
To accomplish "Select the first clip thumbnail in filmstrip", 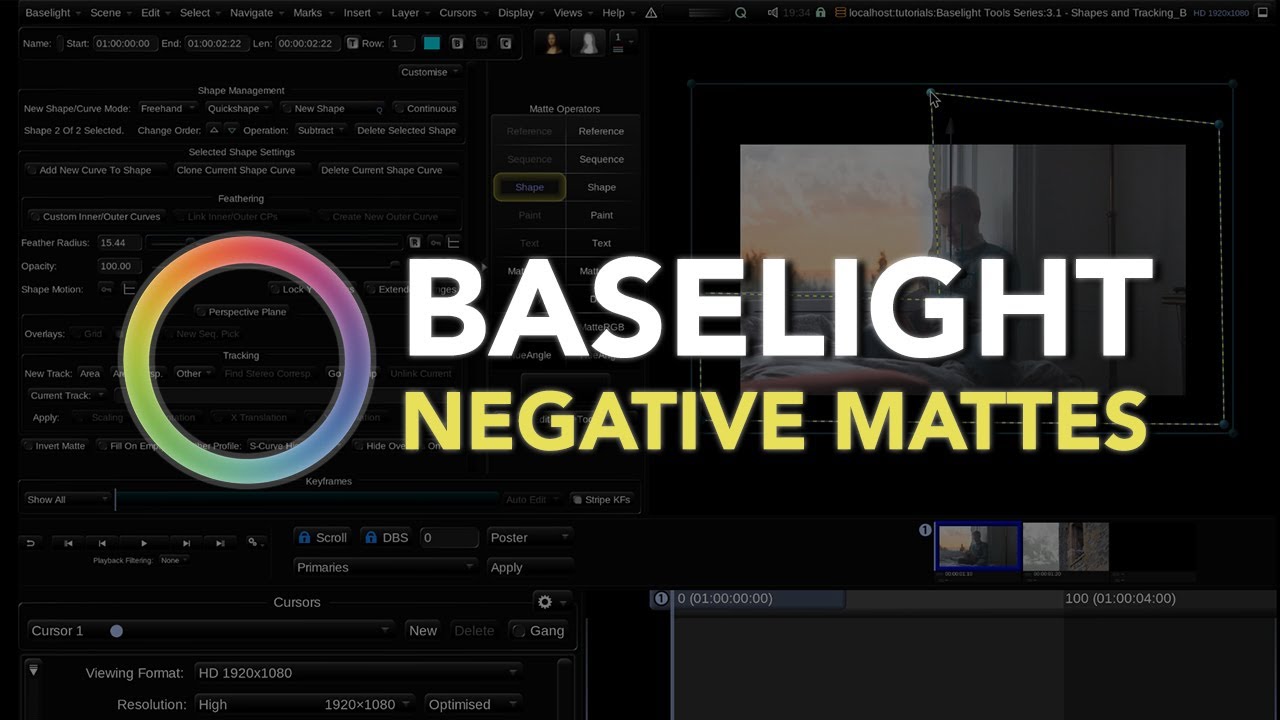I will [977, 547].
